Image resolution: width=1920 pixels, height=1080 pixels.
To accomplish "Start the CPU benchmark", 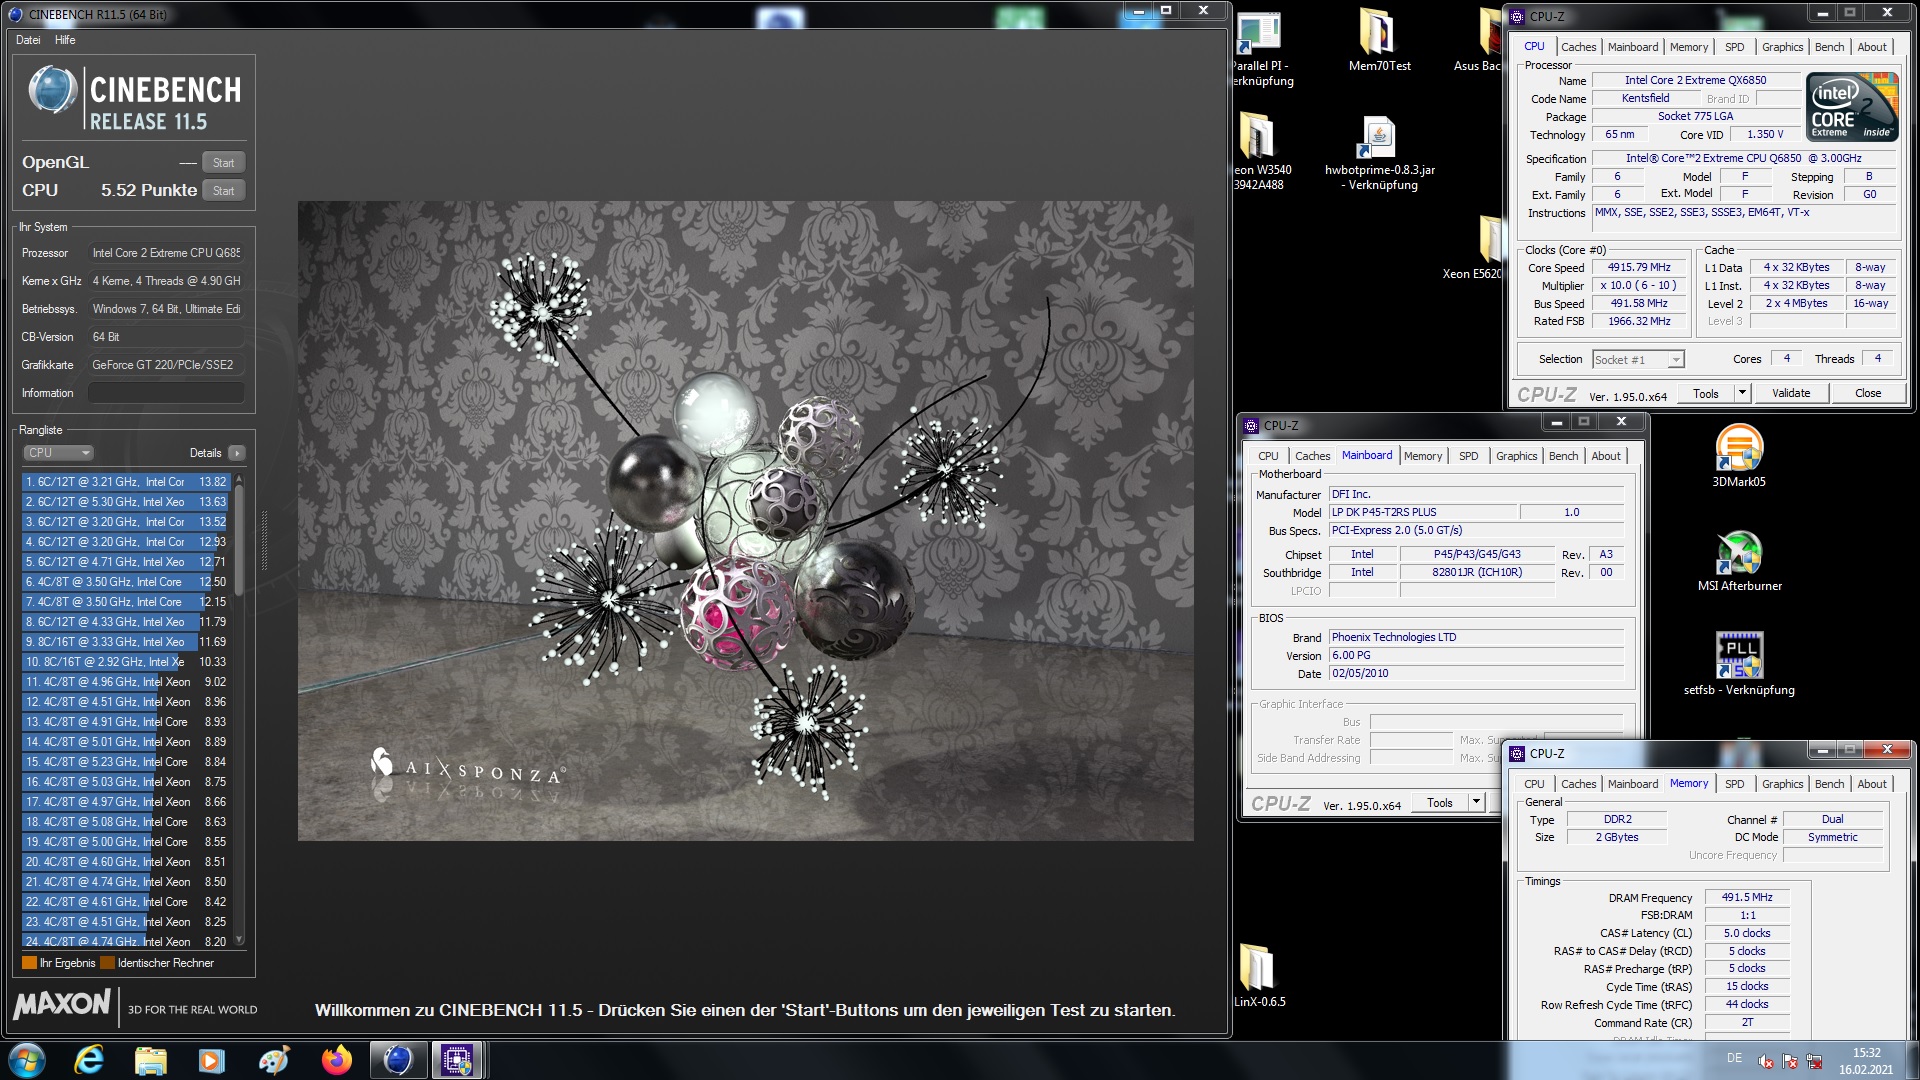I will (x=223, y=191).
